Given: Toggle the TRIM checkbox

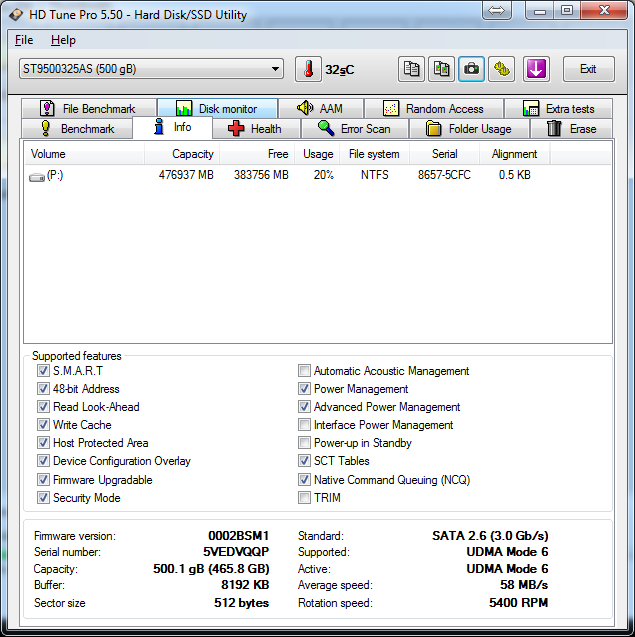Looking at the screenshot, I should click(x=304, y=498).
